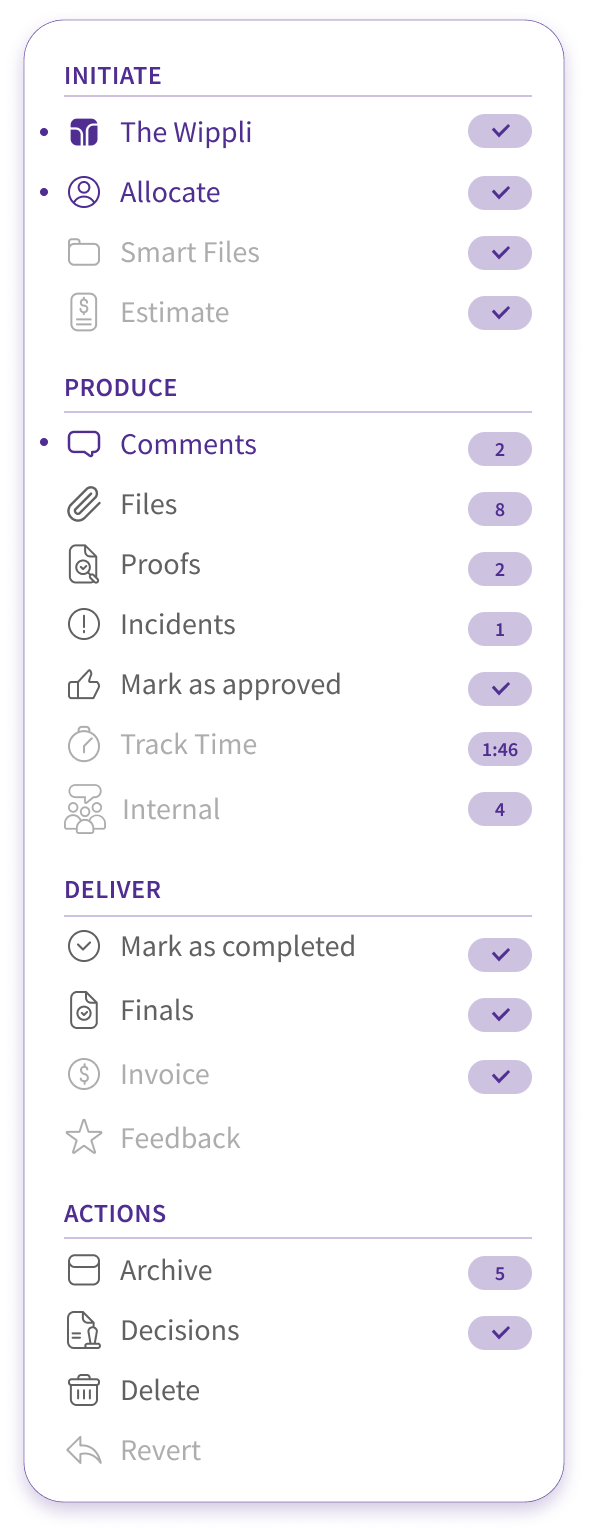Open the Smart Files folder icon
This screenshot has height=1536, width=596.
[84, 252]
